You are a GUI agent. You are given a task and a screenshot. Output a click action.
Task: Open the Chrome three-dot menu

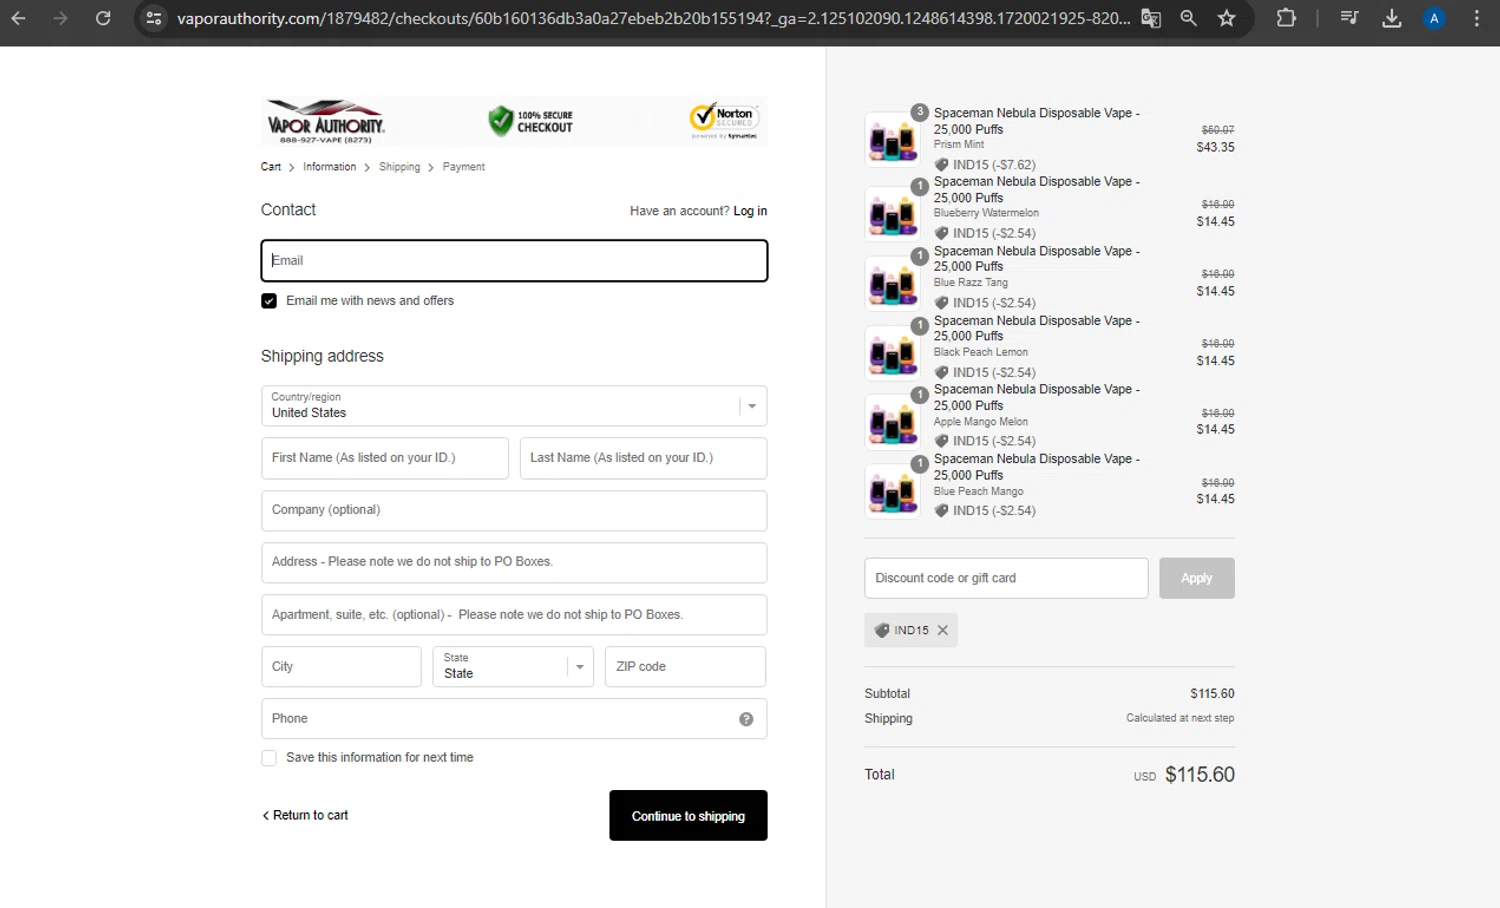tap(1477, 18)
